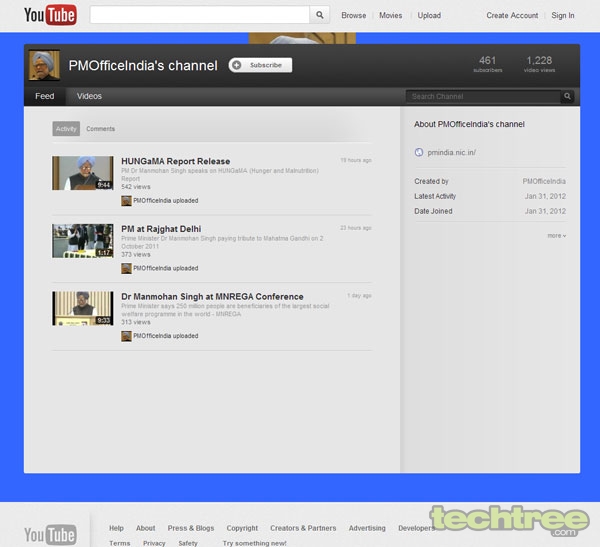Select the Activity filter tab
Screen dimensions: 600x547
point(66,129)
